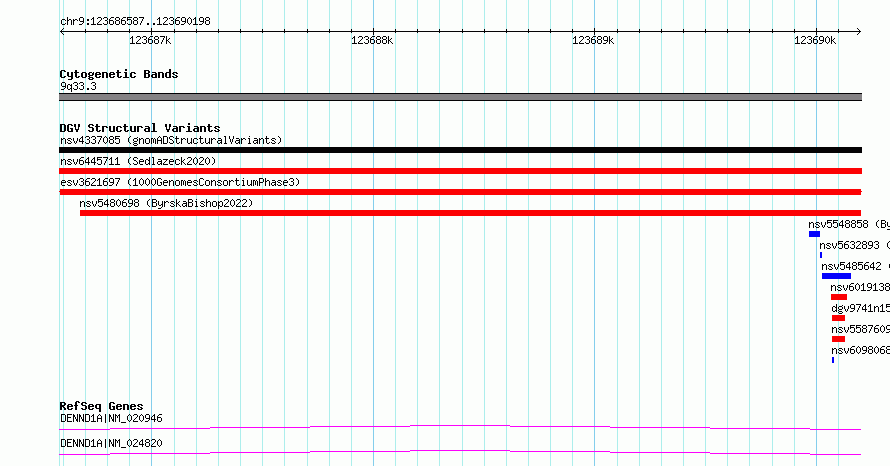The width and height of the screenshot is (890, 466).
Task: Click the red bar under nsv5587609
Action: [838, 339]
